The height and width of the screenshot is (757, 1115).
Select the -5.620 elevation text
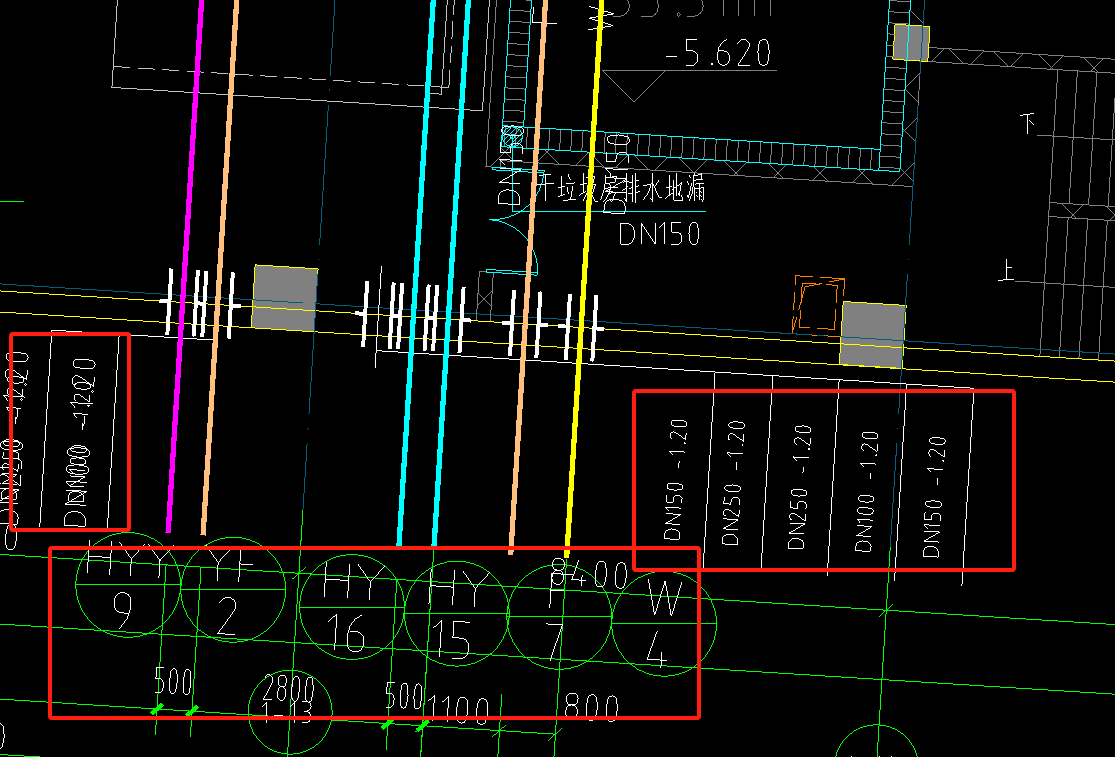pos(718,53)
